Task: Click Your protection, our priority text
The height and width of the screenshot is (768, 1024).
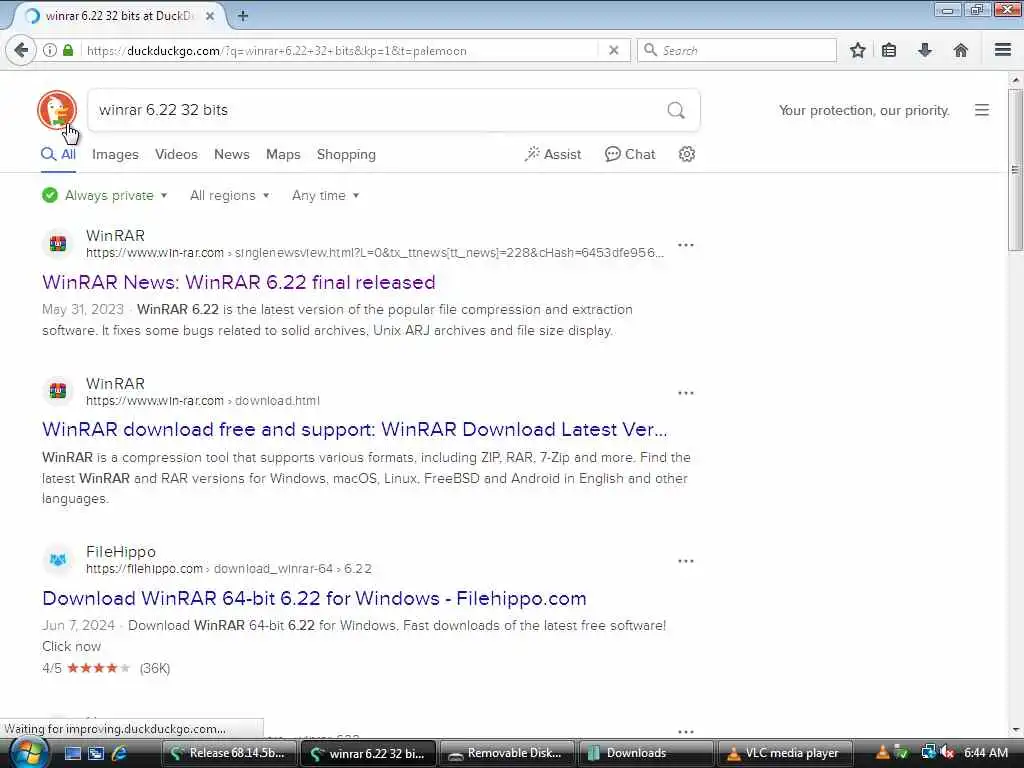Action: tap(864, 110)
